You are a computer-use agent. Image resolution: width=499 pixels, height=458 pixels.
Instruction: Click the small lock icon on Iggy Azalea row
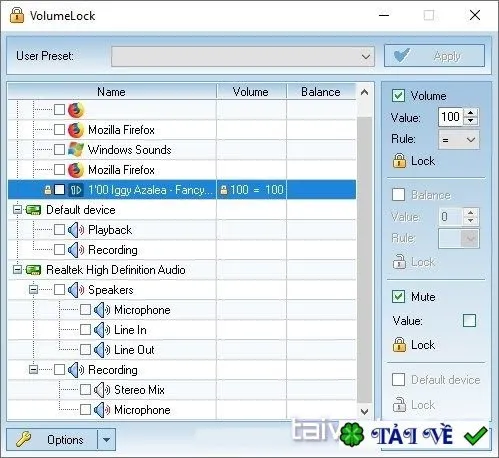pos(48,190)
